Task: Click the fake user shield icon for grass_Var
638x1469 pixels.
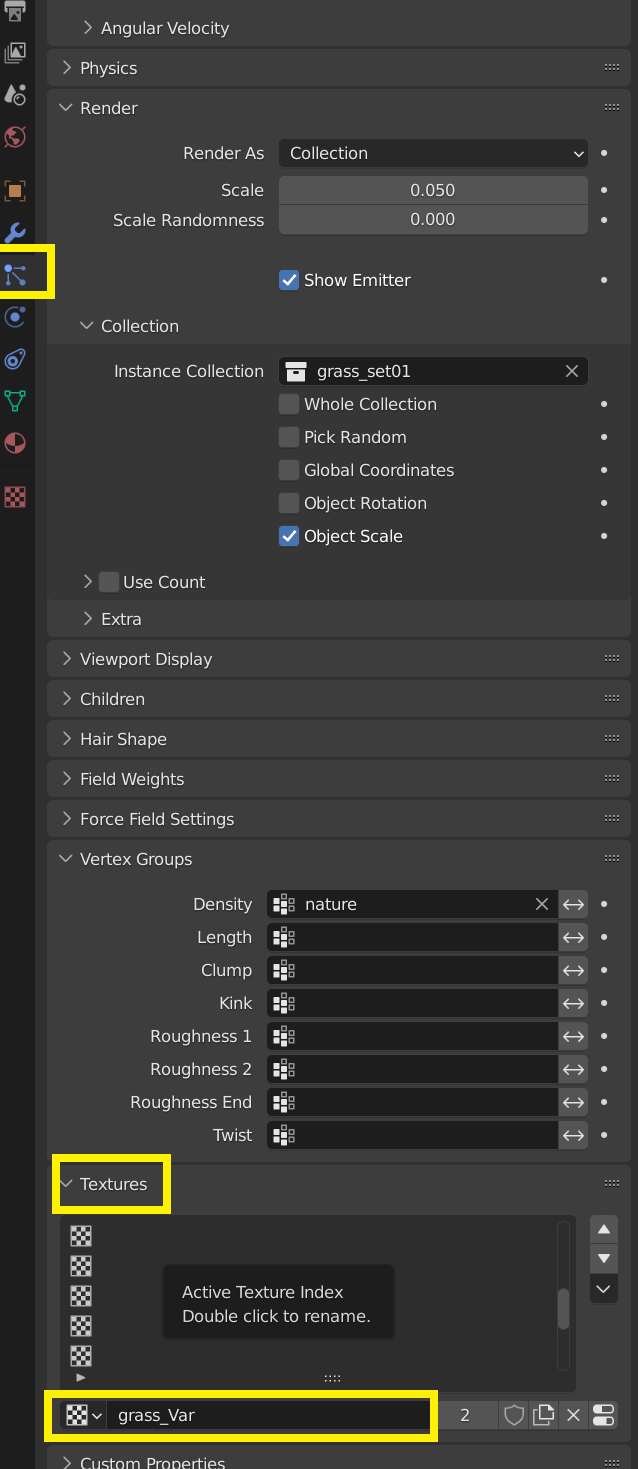Action: pyautogui.click(x=514, y=1415)
